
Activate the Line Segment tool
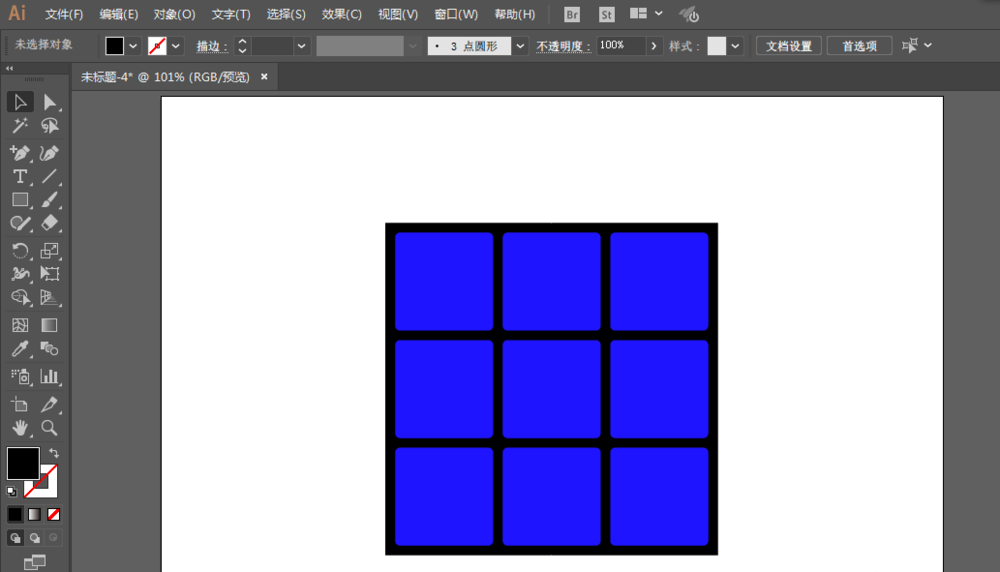(x=49, y=177)
